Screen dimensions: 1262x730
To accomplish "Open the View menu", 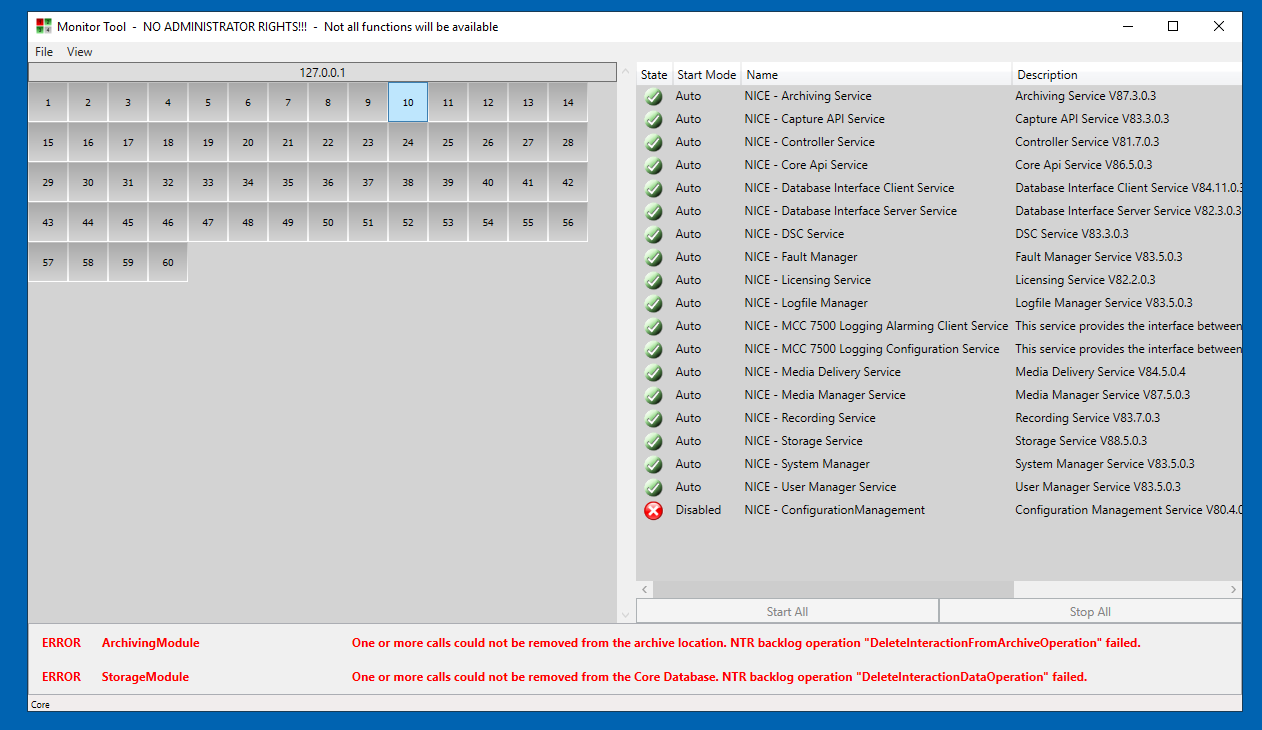I will [80, 52].
